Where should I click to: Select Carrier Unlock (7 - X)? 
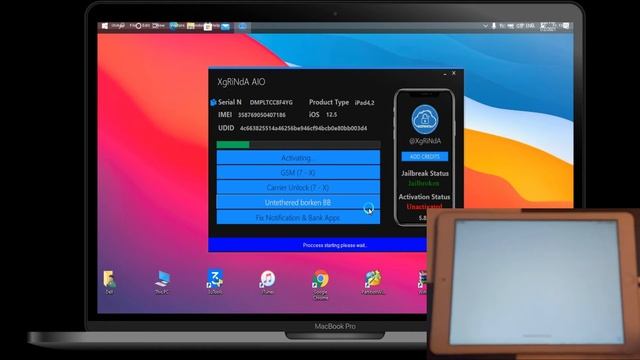click(298, 187)
